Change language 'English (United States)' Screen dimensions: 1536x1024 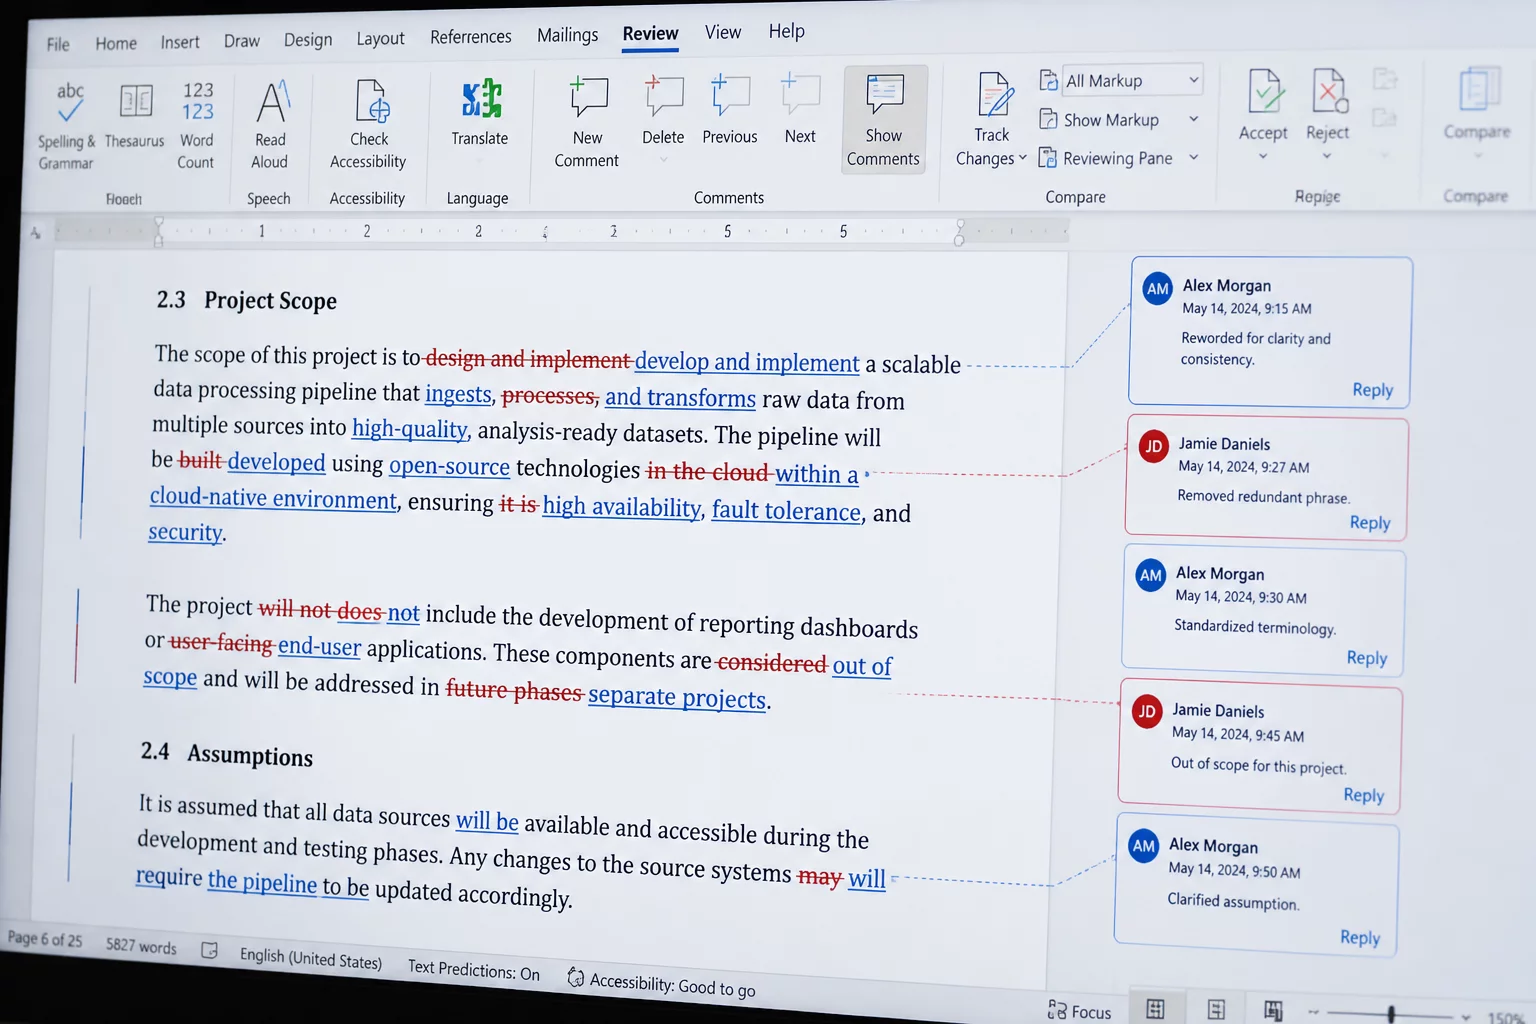pos(311,958)
